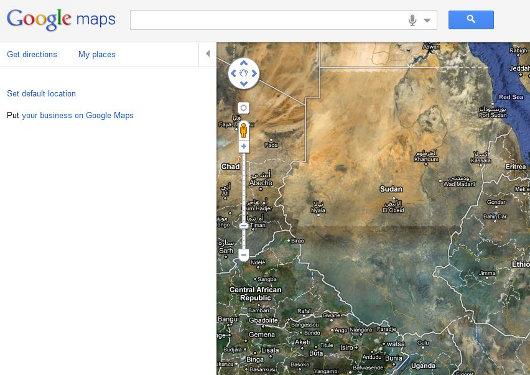This screenshot has width=530, height=375.
Task: Zoom out with the minus button
Action: pos(244,255)
